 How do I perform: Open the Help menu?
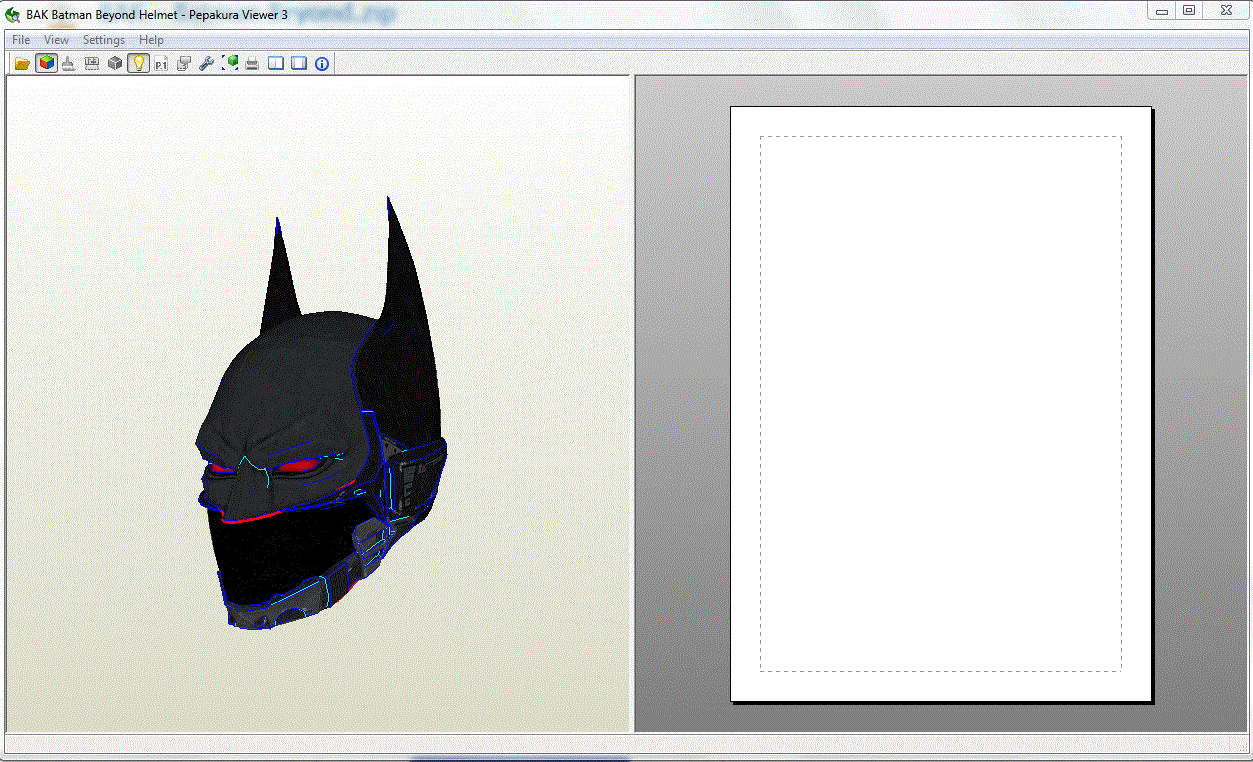[x=151, y=40]
